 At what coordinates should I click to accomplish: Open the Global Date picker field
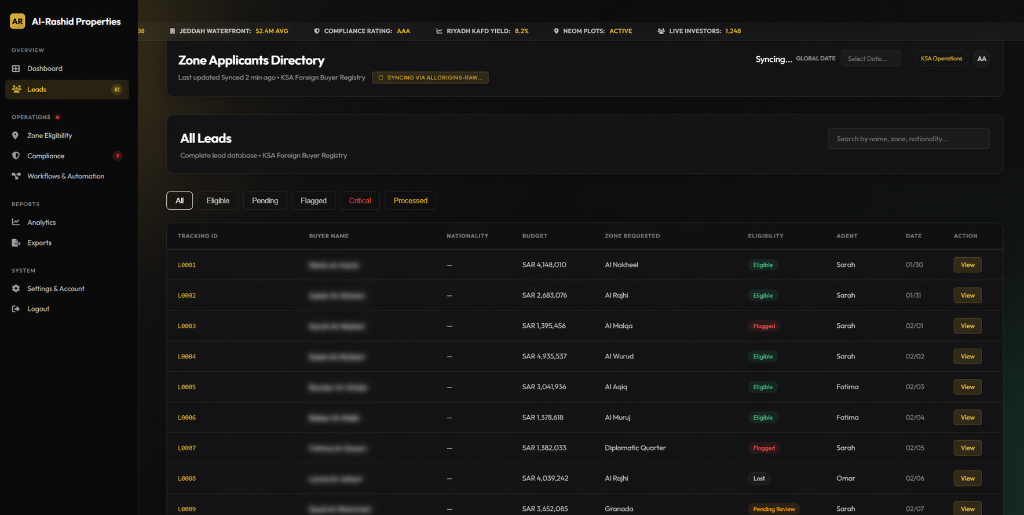pos(870,59)
